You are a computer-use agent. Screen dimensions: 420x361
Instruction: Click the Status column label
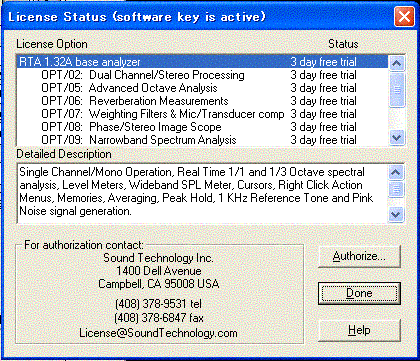[x=343, y=44]
